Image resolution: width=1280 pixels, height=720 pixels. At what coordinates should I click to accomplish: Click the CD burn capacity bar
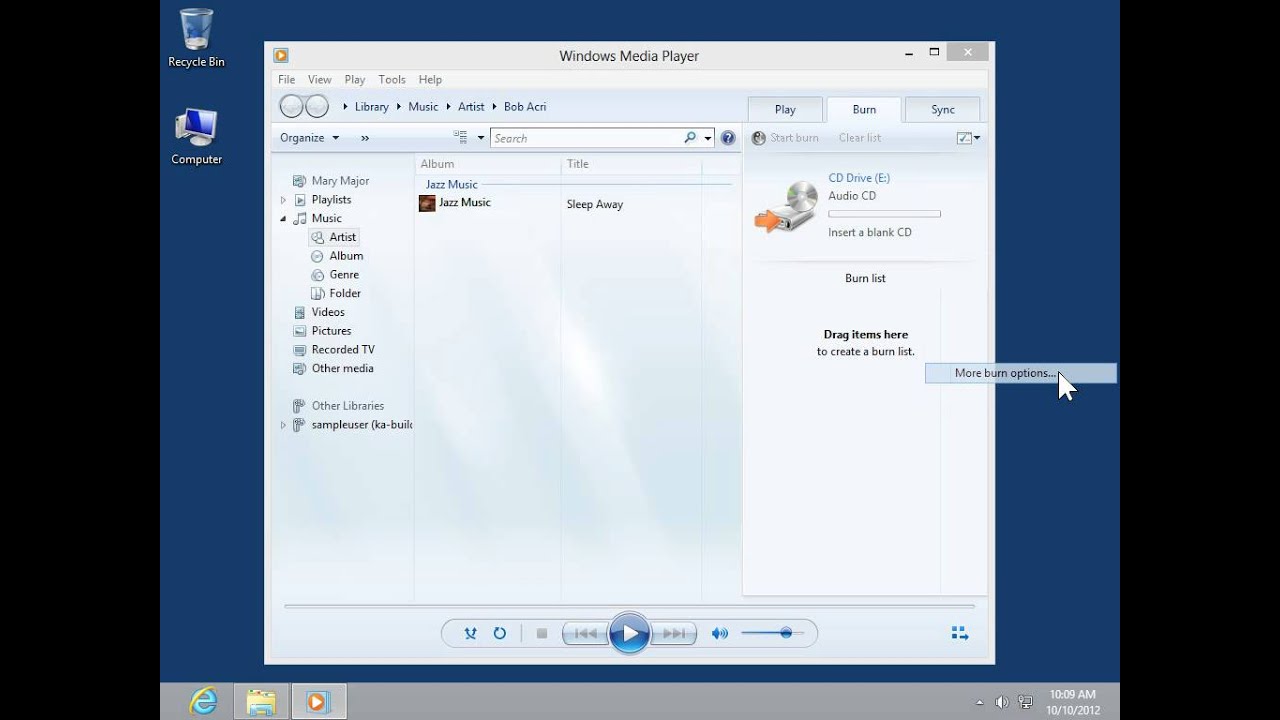point(884,214)
